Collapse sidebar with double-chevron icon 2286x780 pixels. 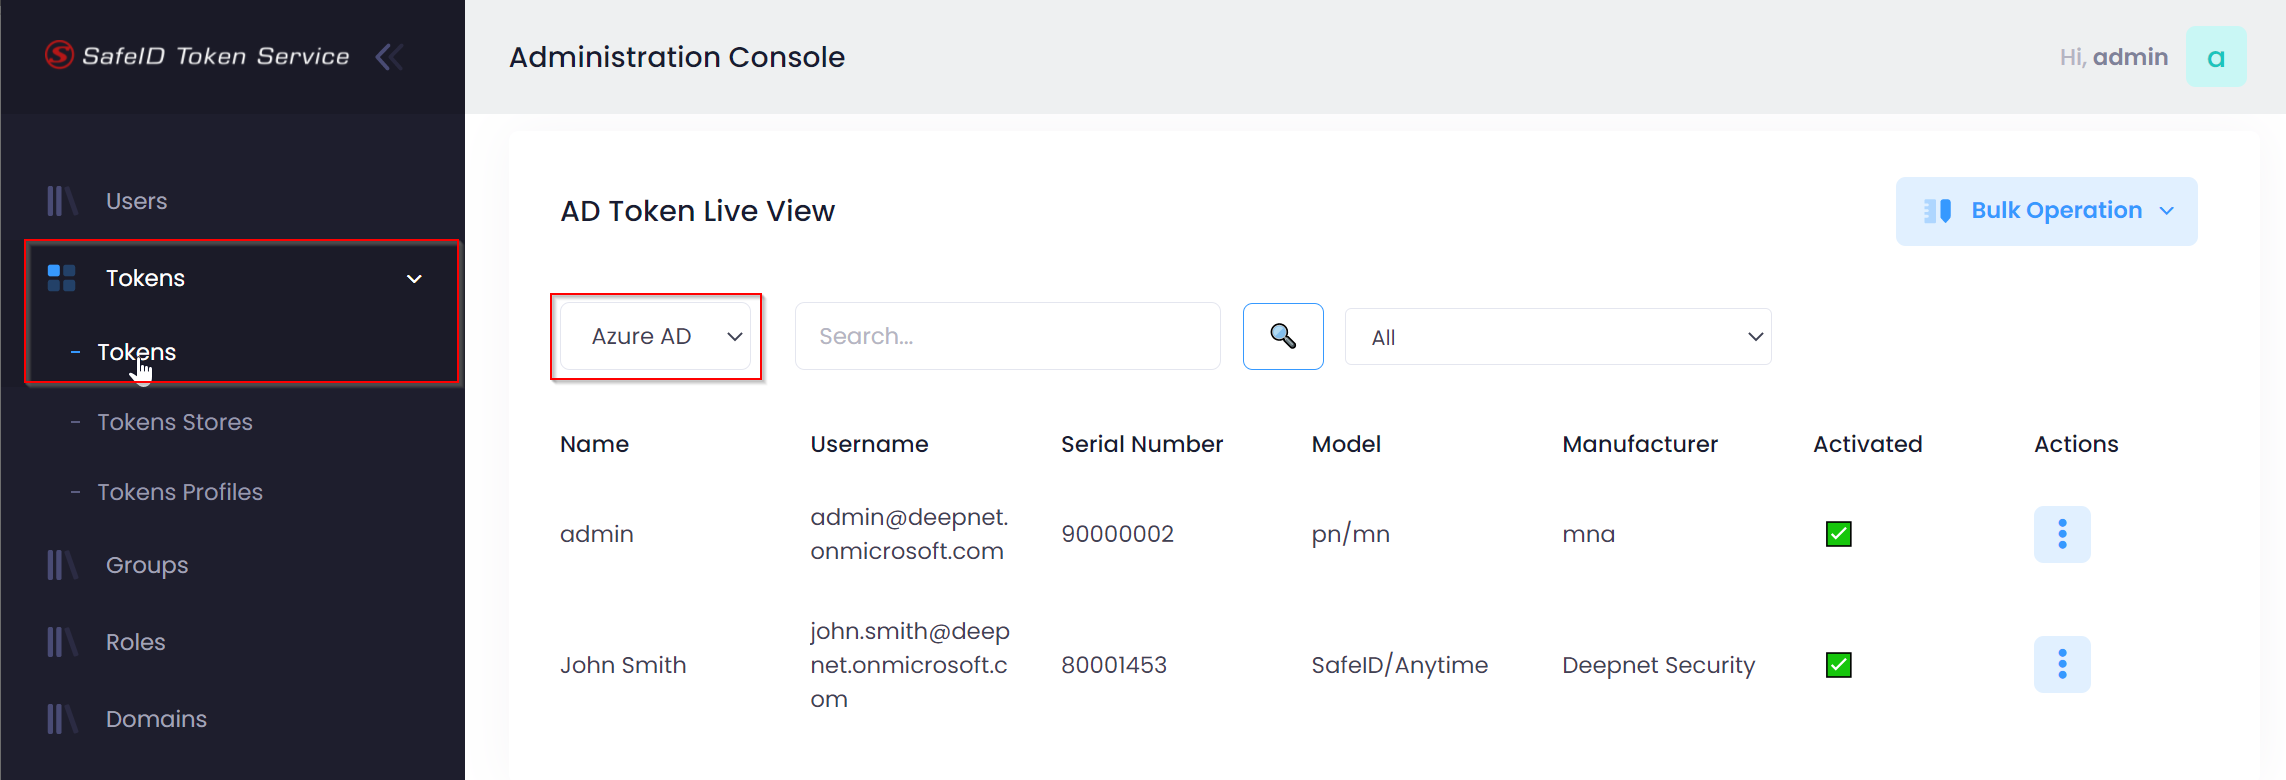pos(389,57)
